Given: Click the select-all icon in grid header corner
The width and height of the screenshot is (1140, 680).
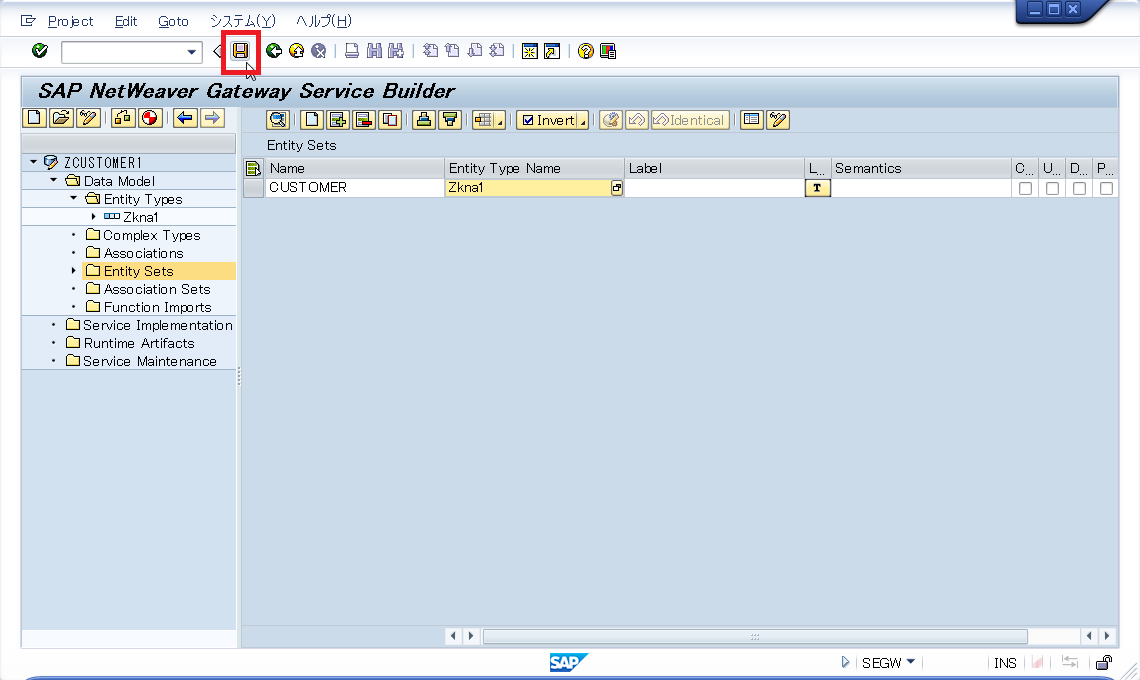Looking at the screenshot, I should coord(253,169).
